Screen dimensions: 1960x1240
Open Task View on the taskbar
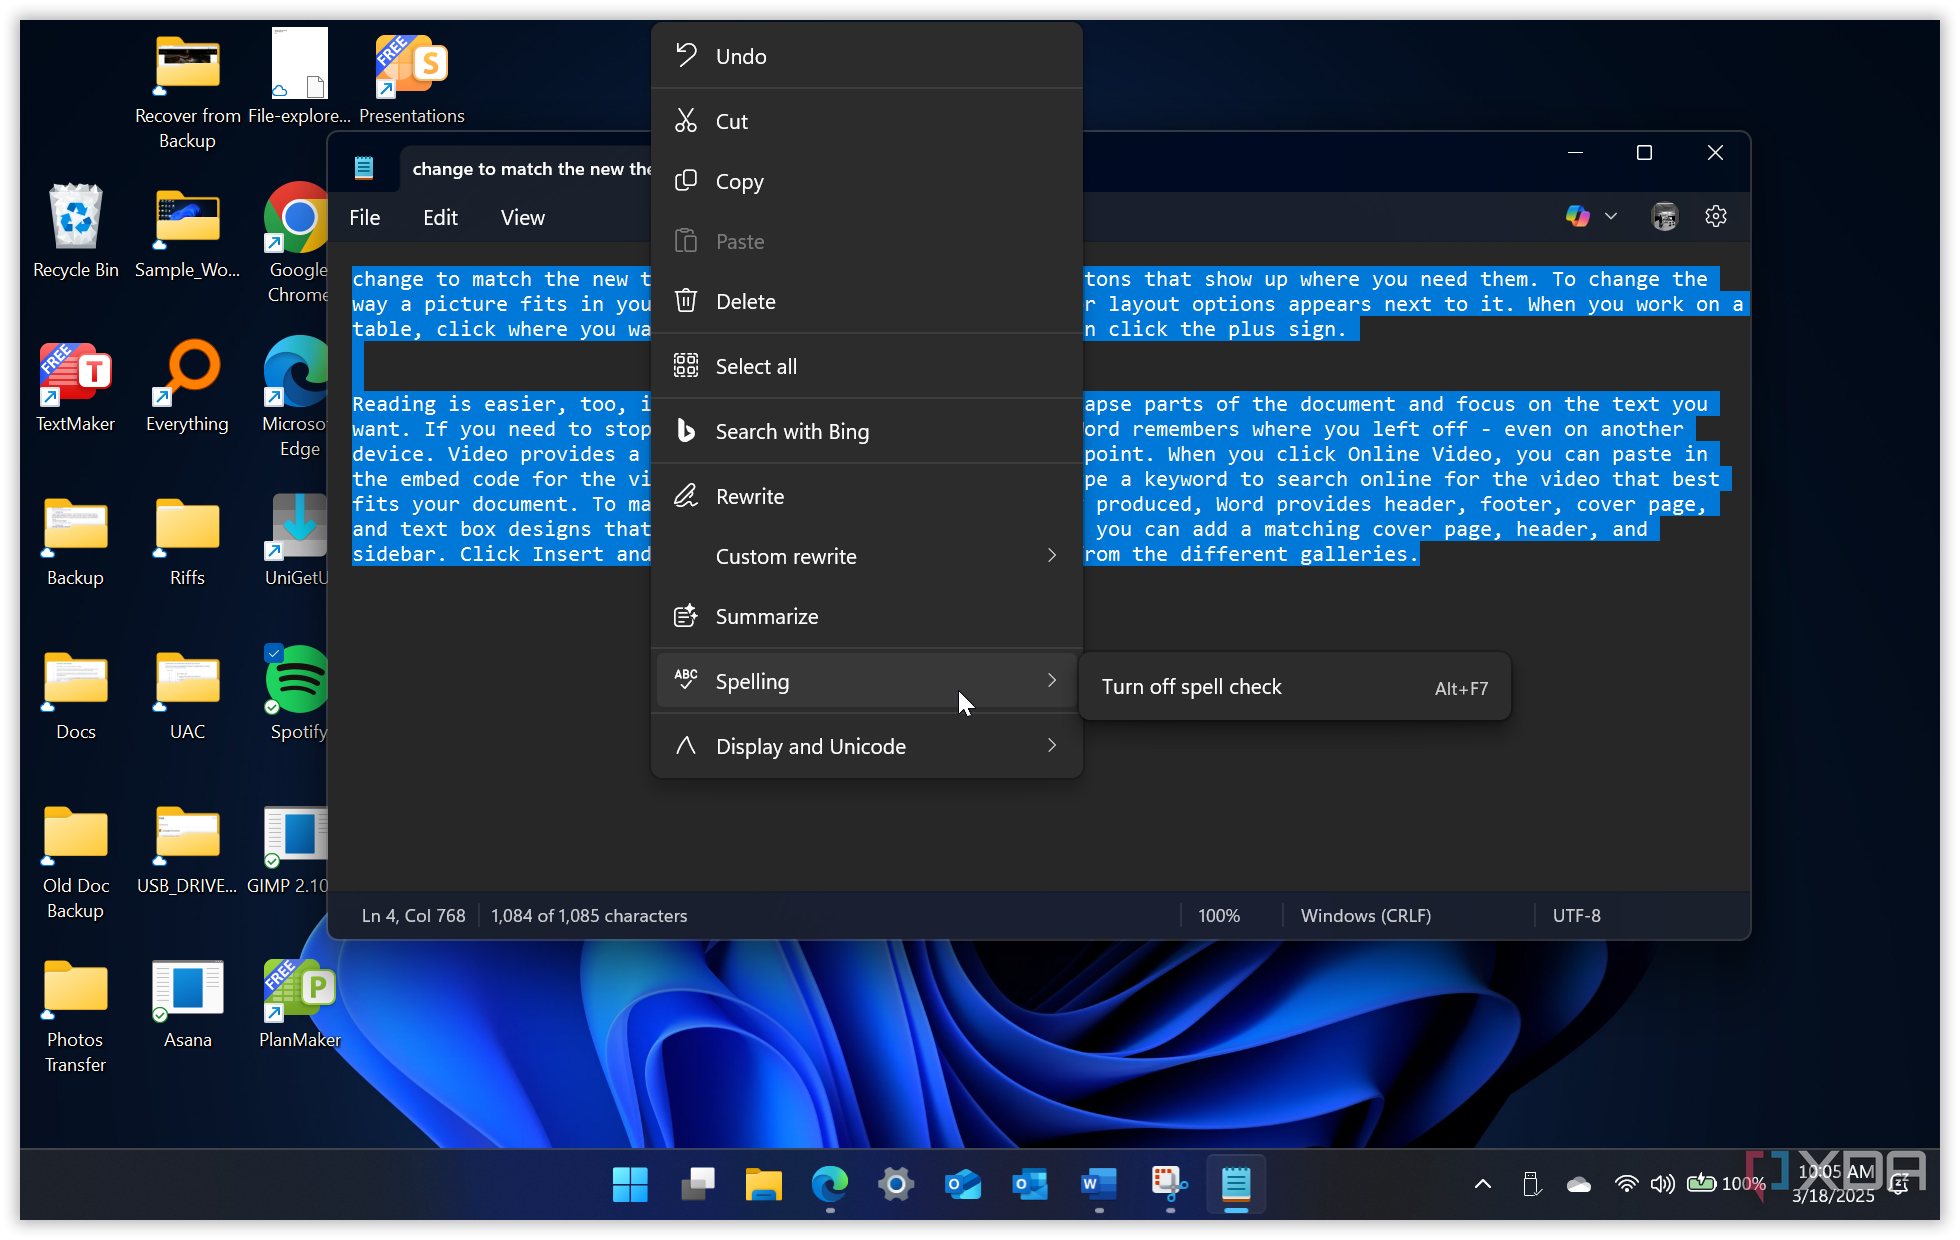pos(697,1184)
